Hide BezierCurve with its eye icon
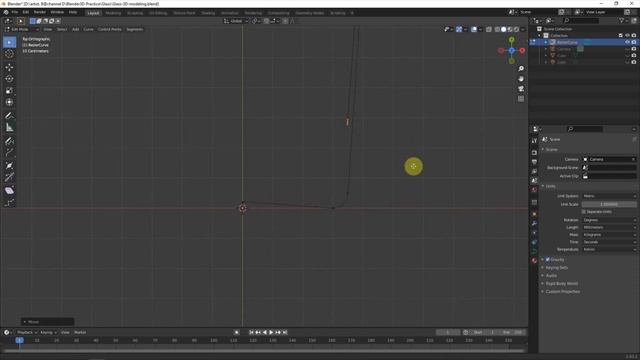 tap(627, 42)
